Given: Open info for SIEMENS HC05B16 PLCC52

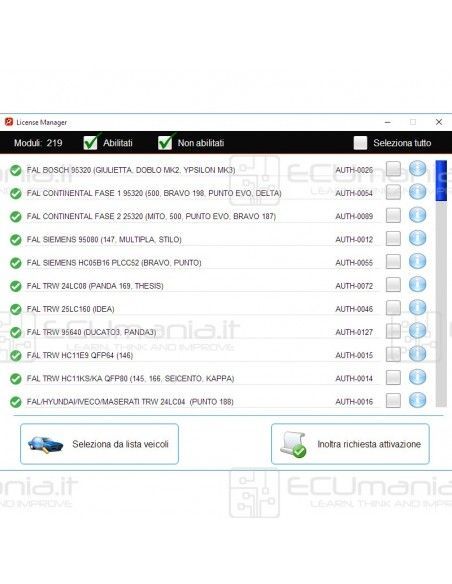Looking at the screenshot, I should coord(417,261).
